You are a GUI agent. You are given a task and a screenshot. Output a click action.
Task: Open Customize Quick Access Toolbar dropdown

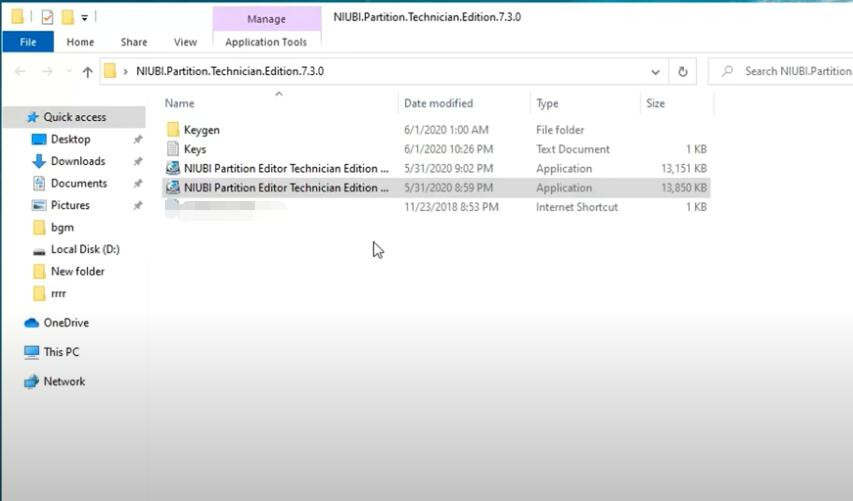pyautogui.click(x=84, y=18)
